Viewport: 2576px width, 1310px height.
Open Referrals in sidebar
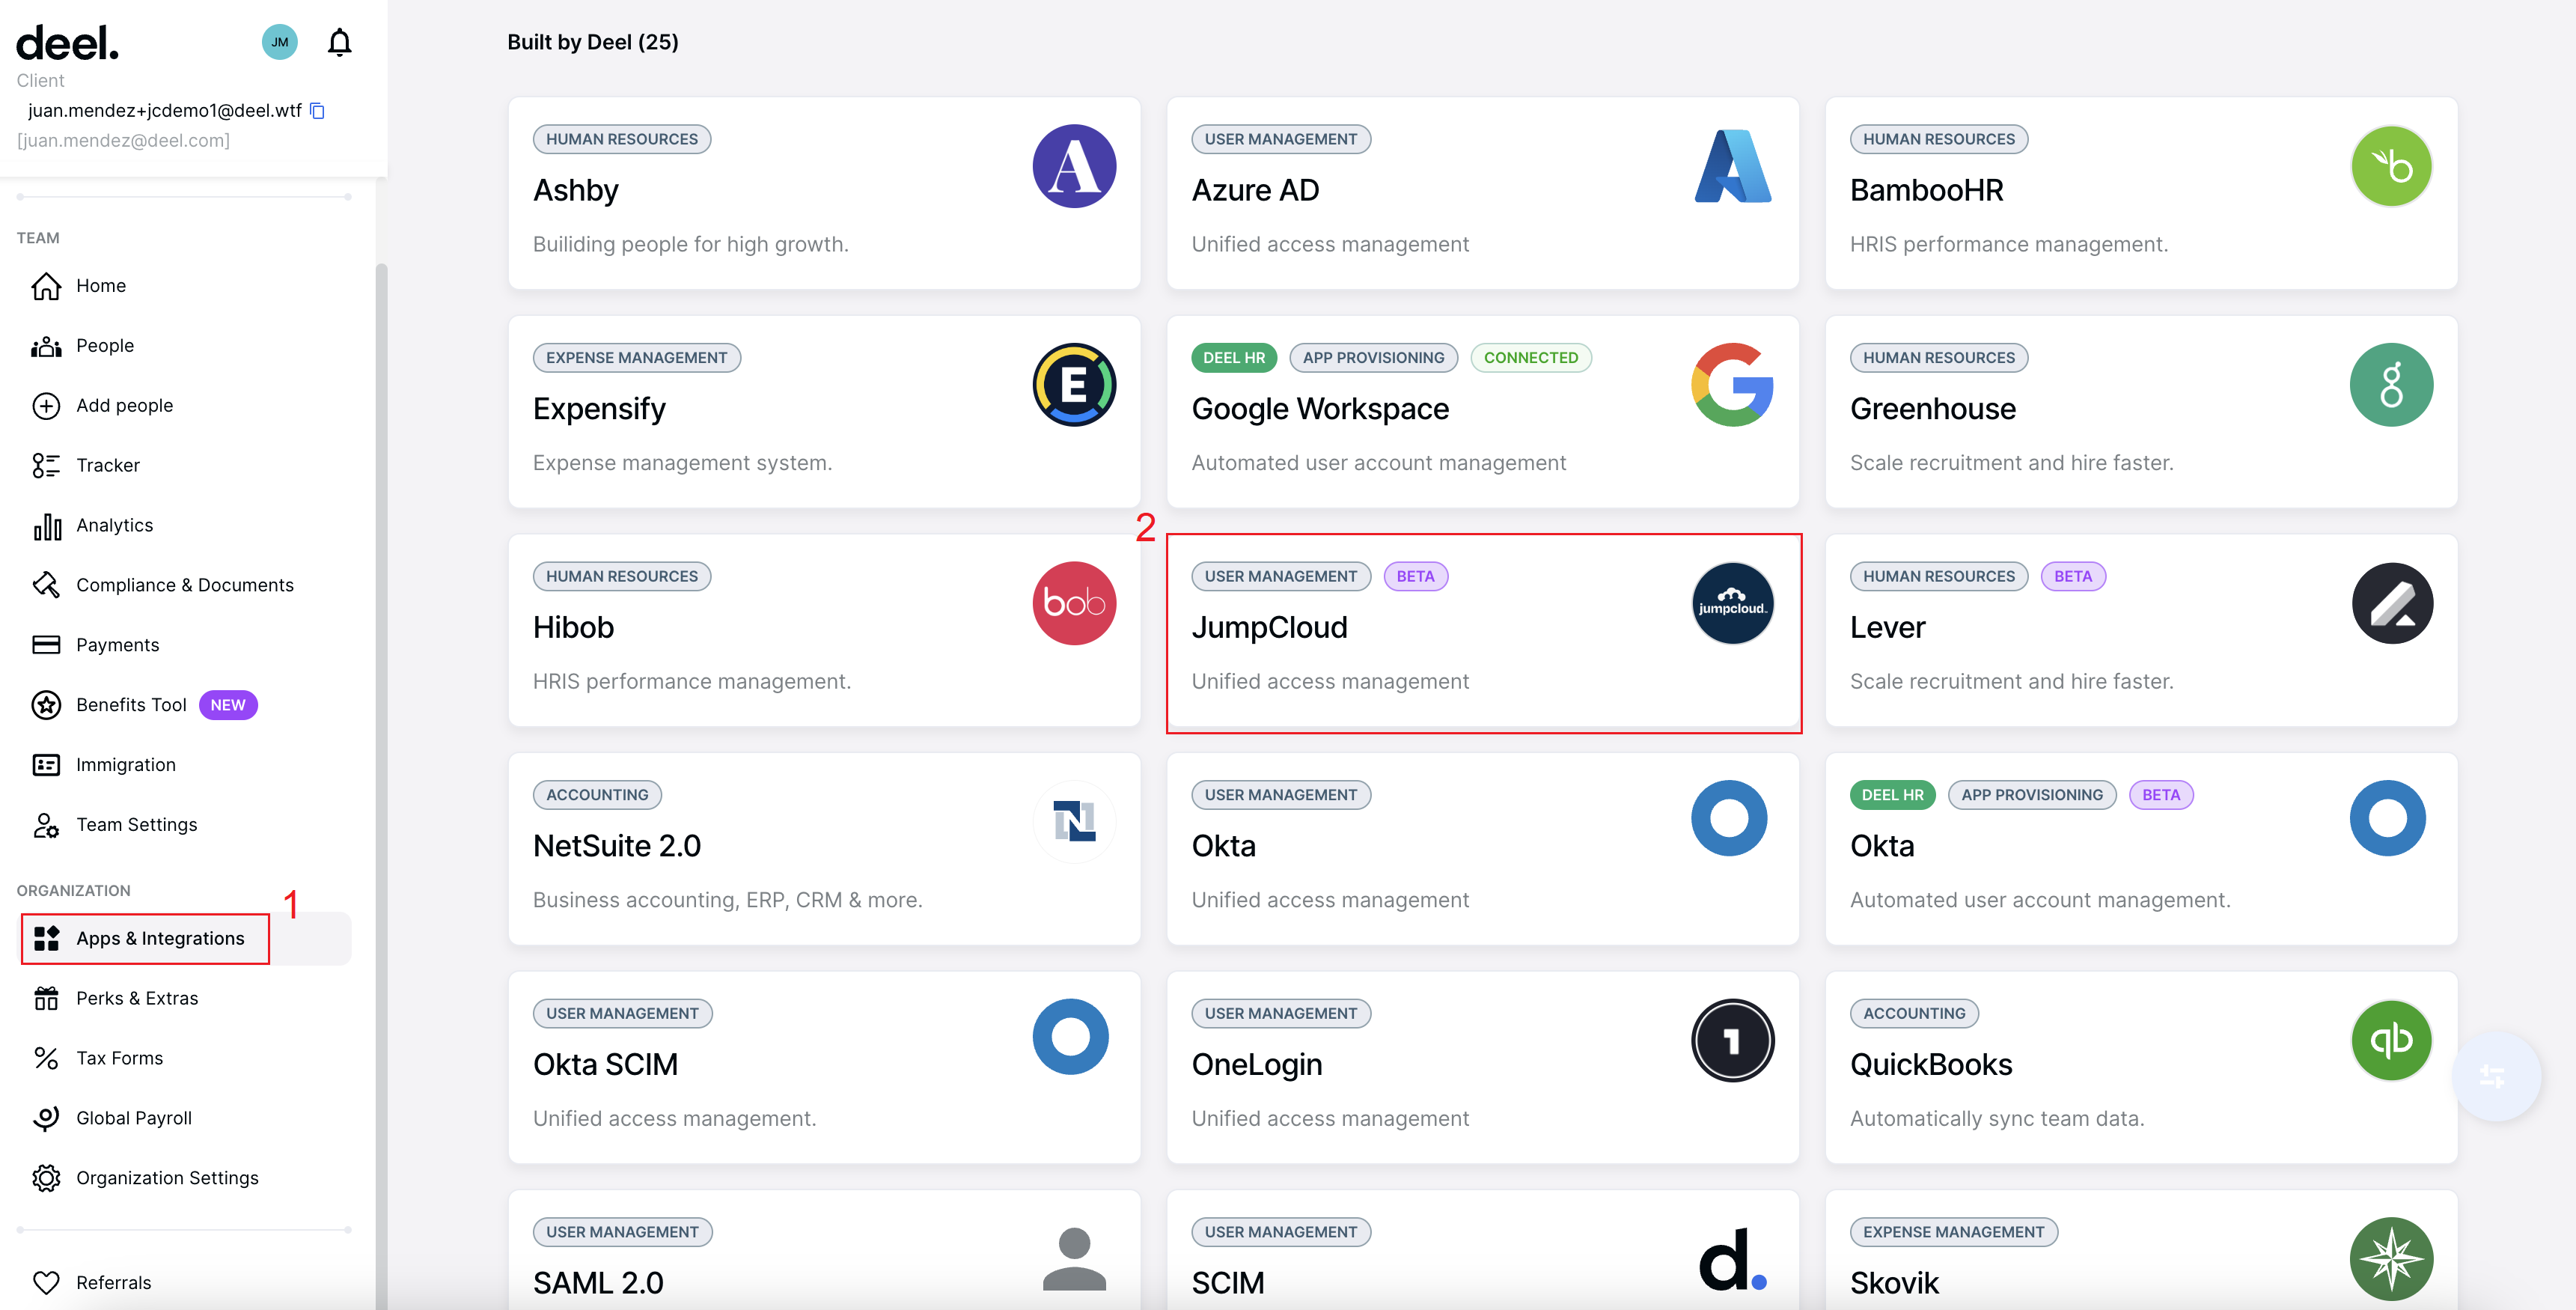(185, 1283)
